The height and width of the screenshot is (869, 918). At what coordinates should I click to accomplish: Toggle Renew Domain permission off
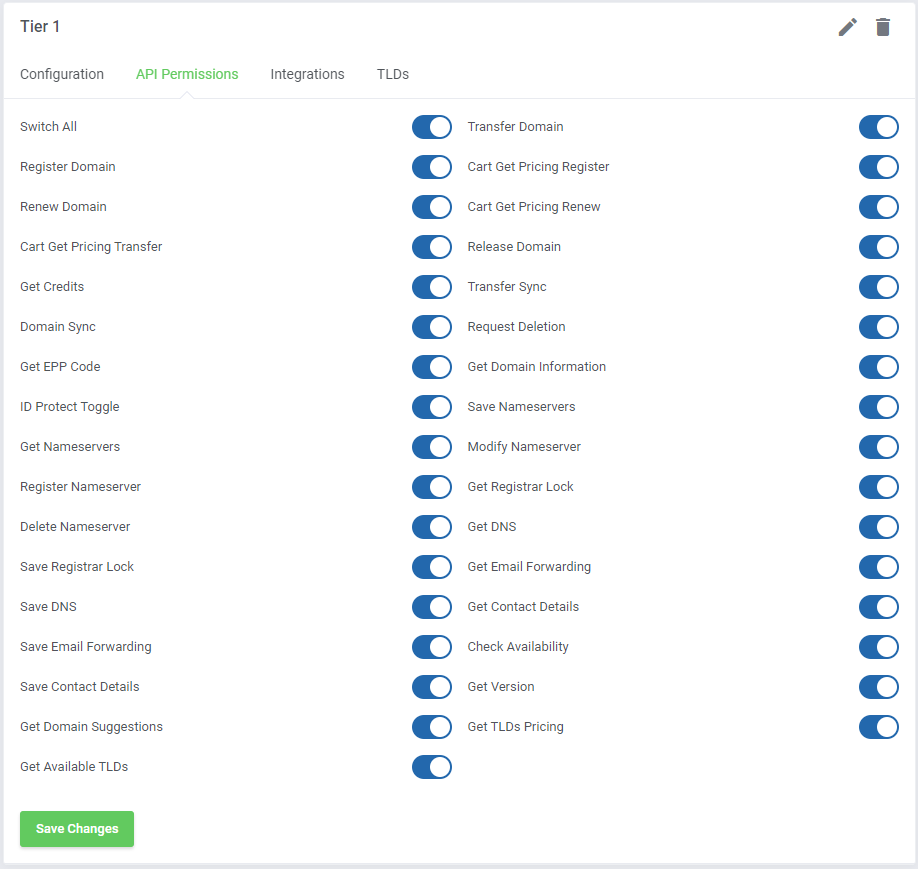pyautogui.click(x=431, y=207)
